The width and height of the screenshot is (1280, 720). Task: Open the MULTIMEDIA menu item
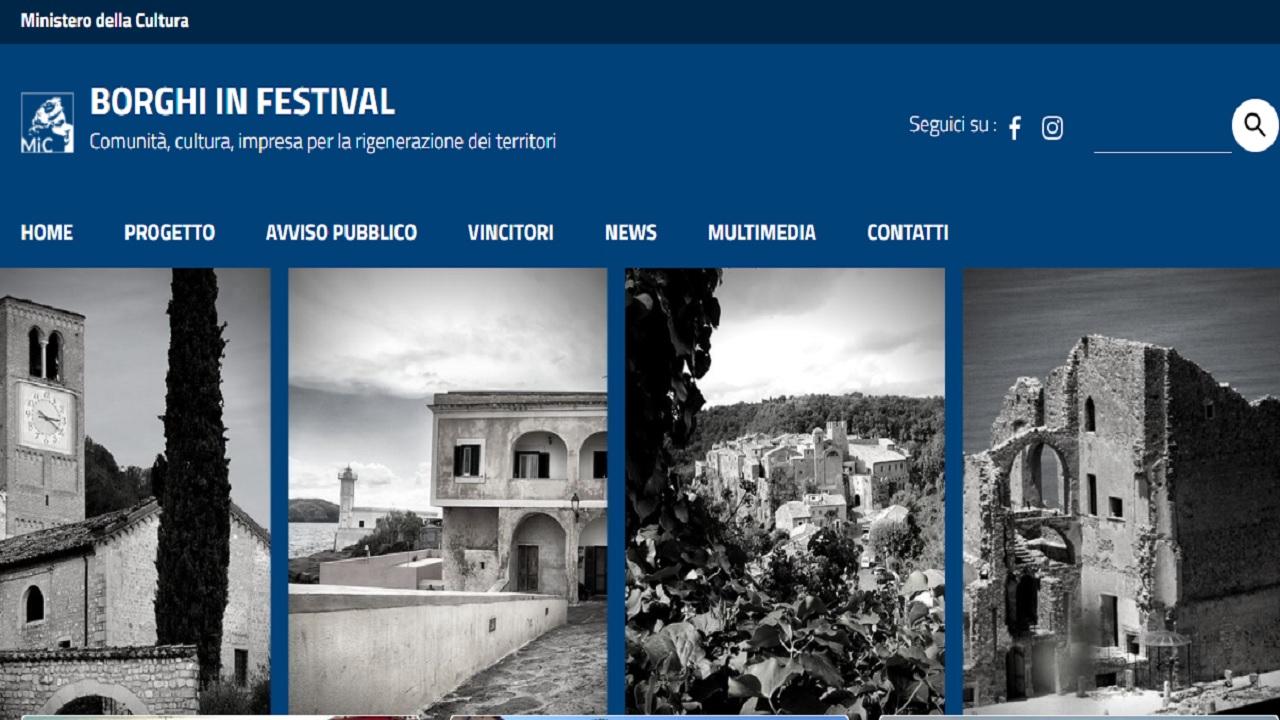tap(762, 233)
